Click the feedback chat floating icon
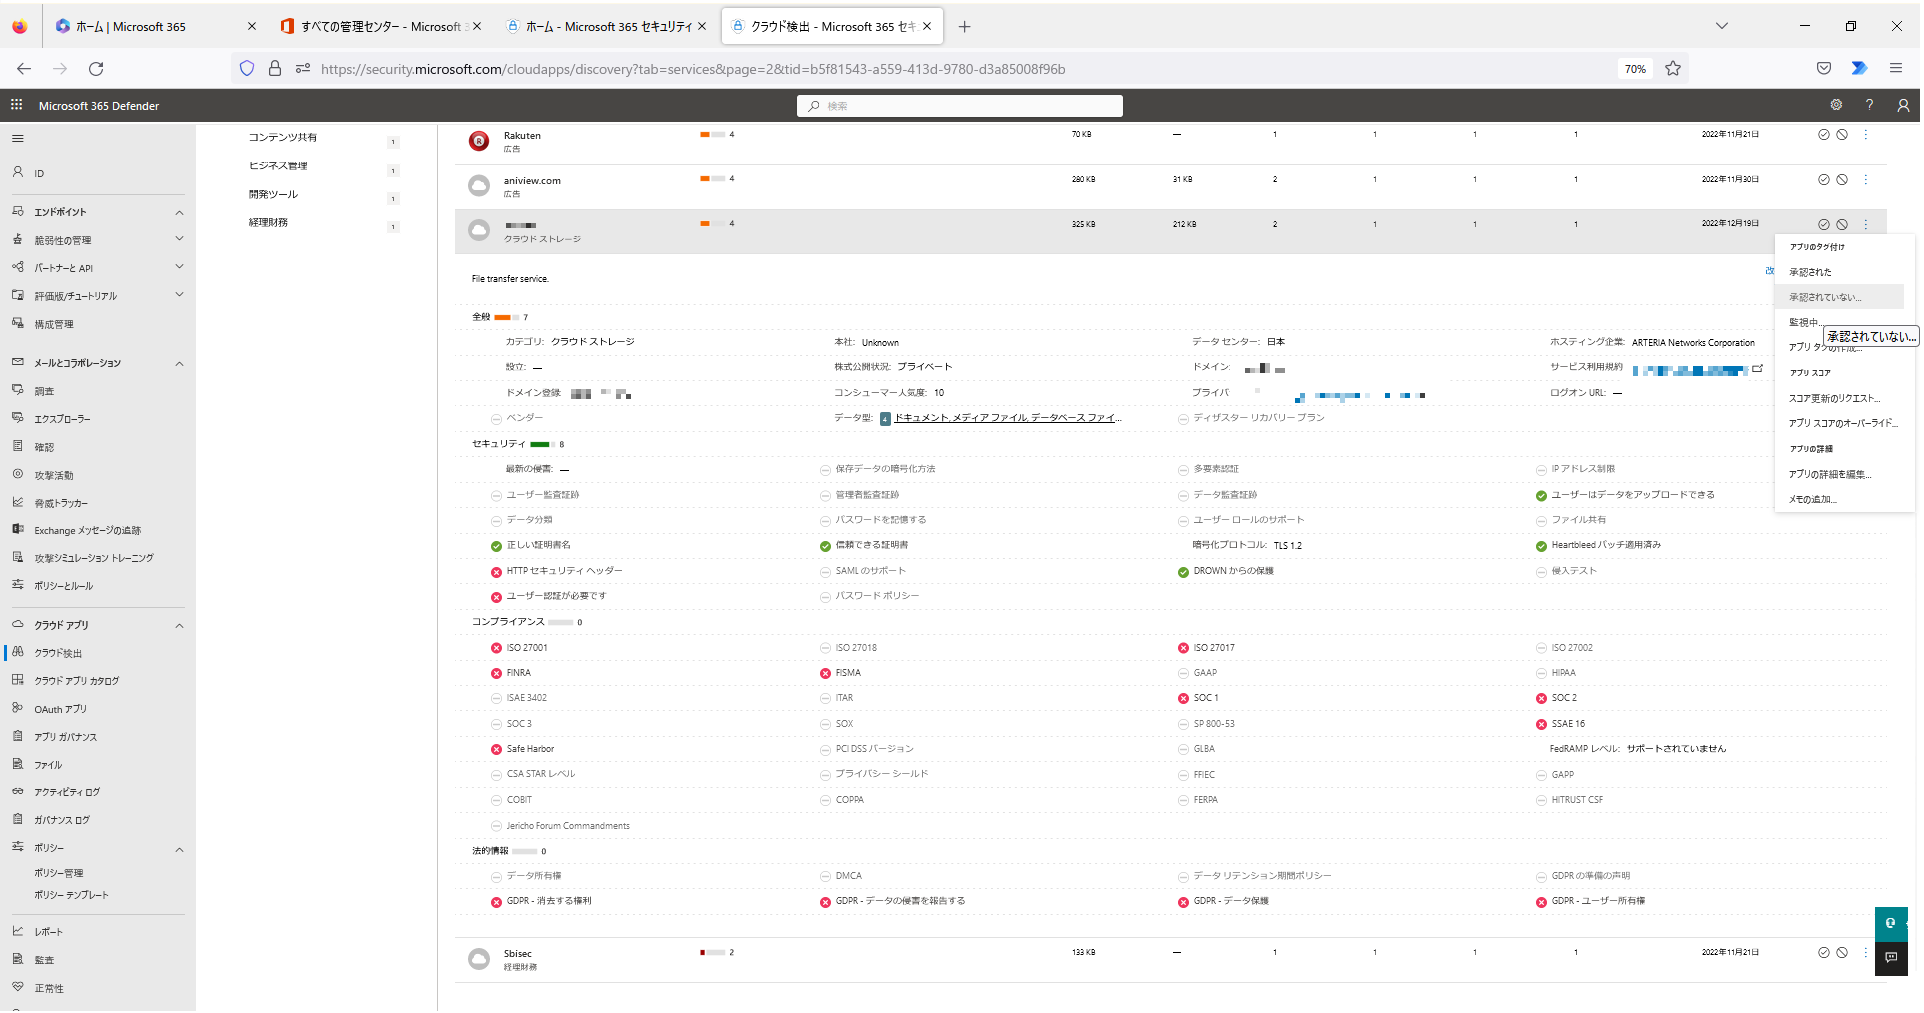1924x1013 pixels. pyautogui.click(x=1890, y=958)
